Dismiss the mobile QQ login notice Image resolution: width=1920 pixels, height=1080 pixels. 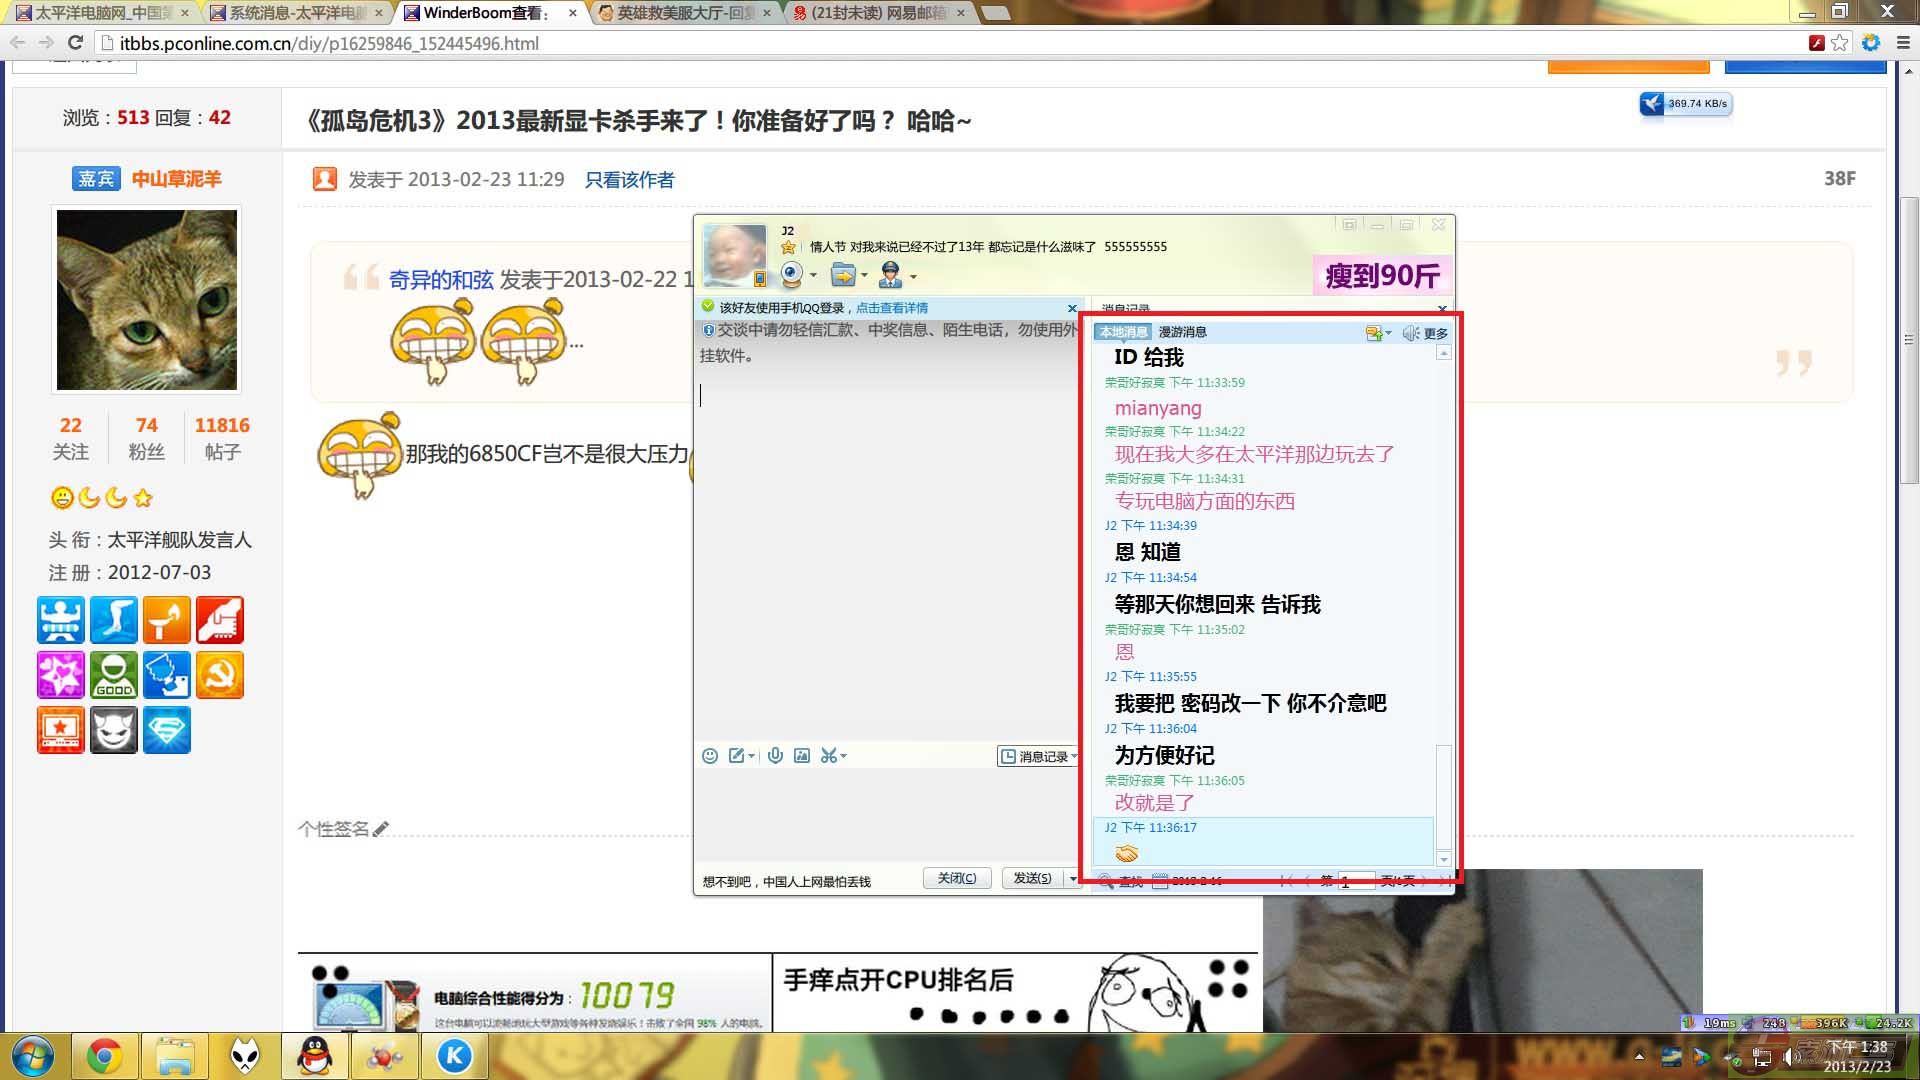coord(1072,308)
